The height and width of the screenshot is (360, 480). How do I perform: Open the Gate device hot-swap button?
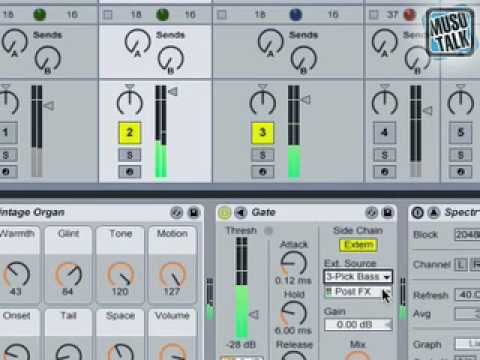371,212
